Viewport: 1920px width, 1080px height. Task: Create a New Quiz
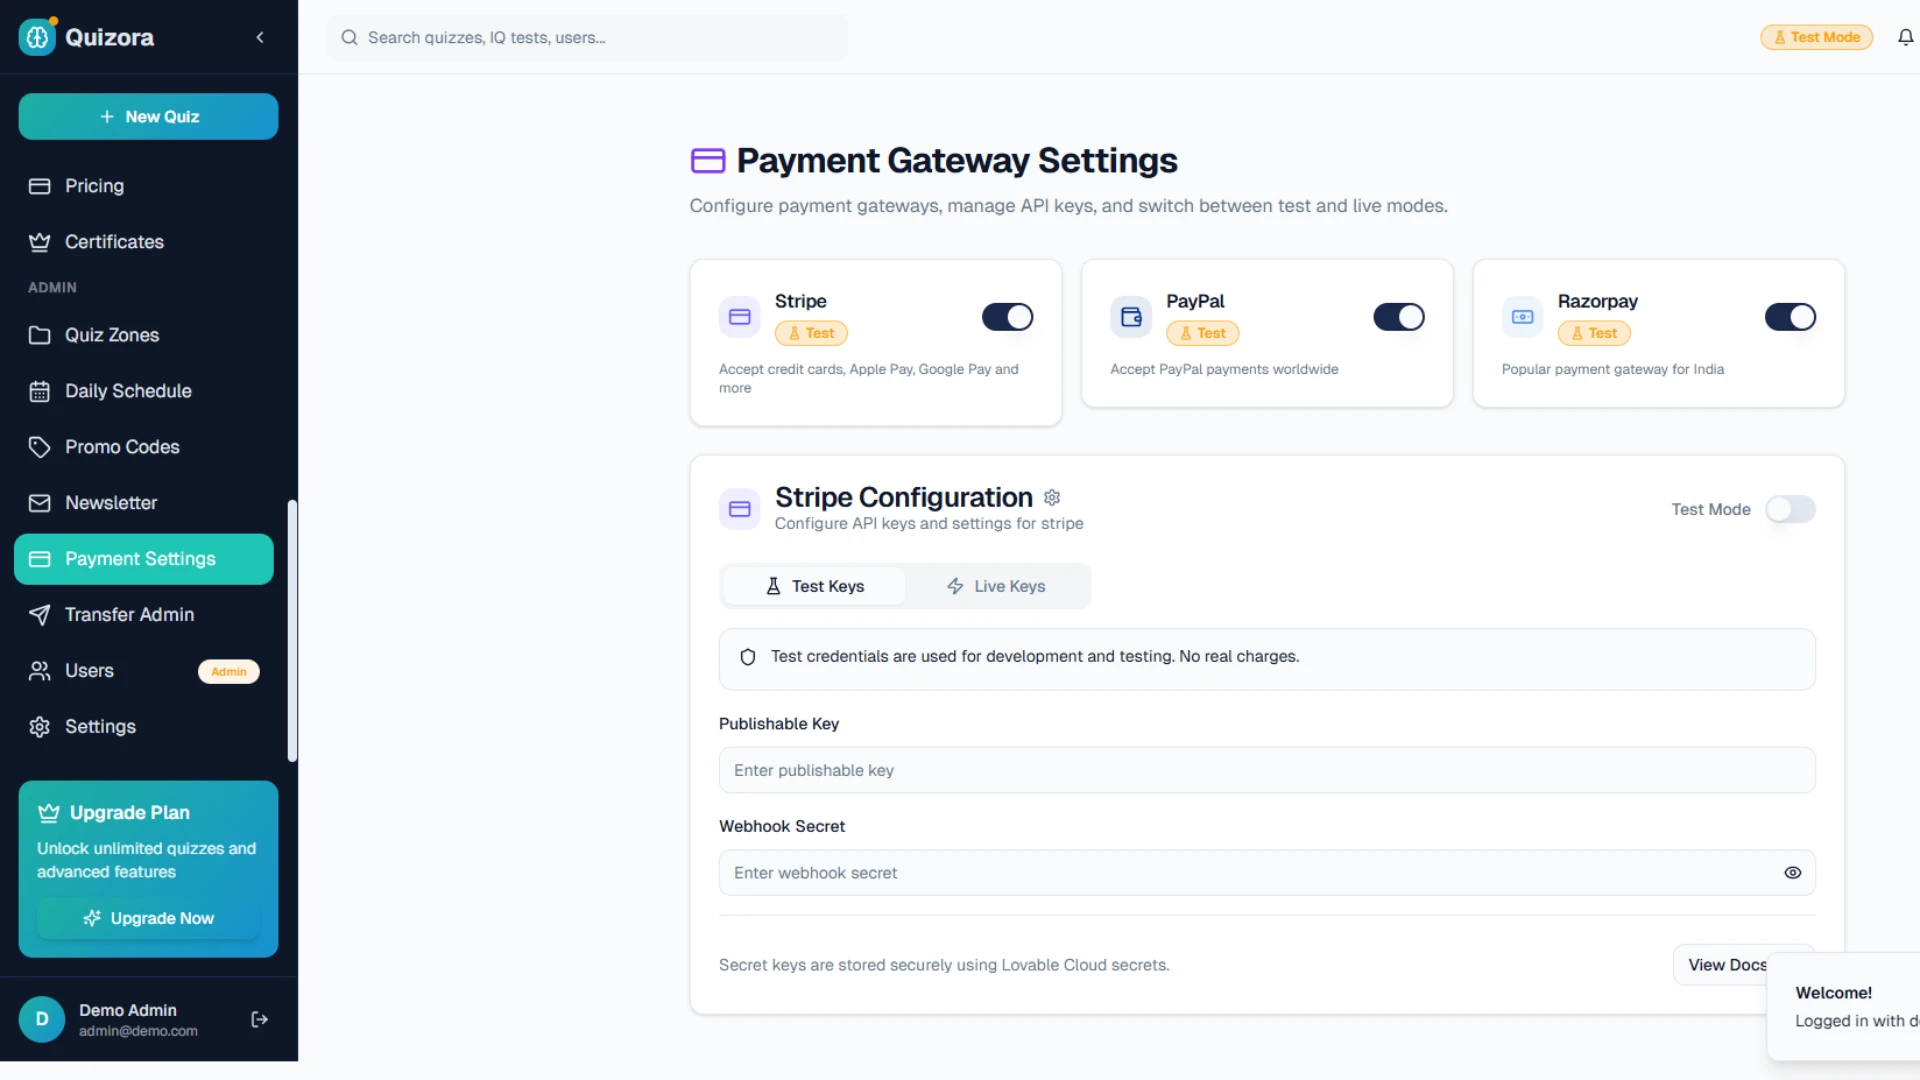tap(148, 116)
